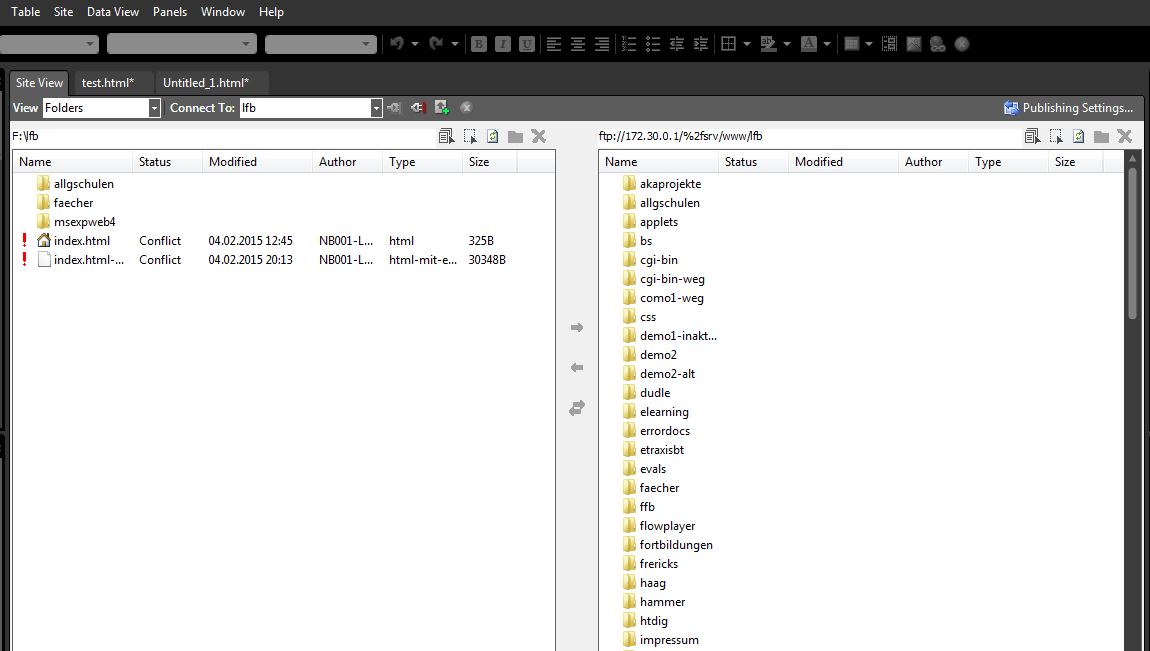Apply numbered list formatting

(x=628, y=44)
